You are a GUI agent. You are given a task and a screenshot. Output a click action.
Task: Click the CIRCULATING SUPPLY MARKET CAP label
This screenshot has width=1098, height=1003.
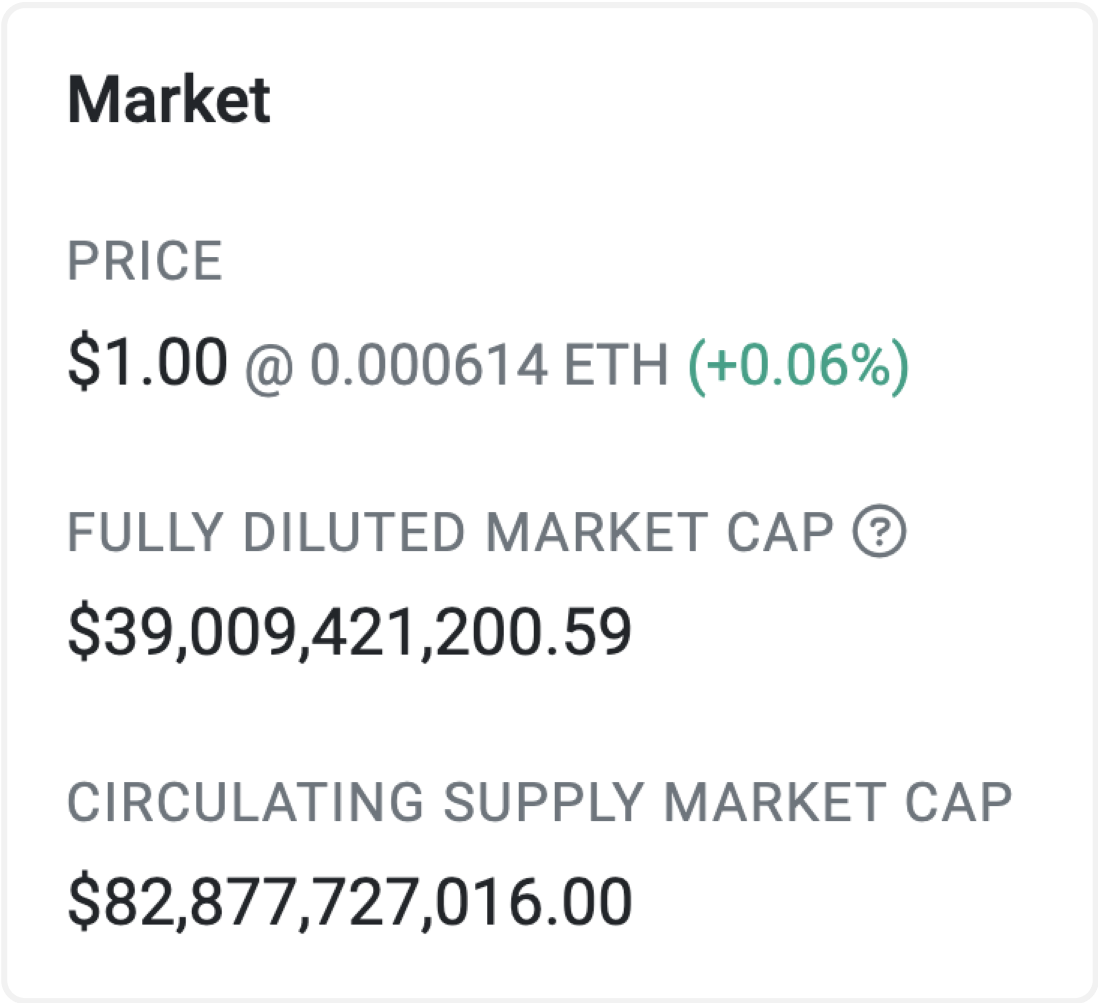pos(540,802)
